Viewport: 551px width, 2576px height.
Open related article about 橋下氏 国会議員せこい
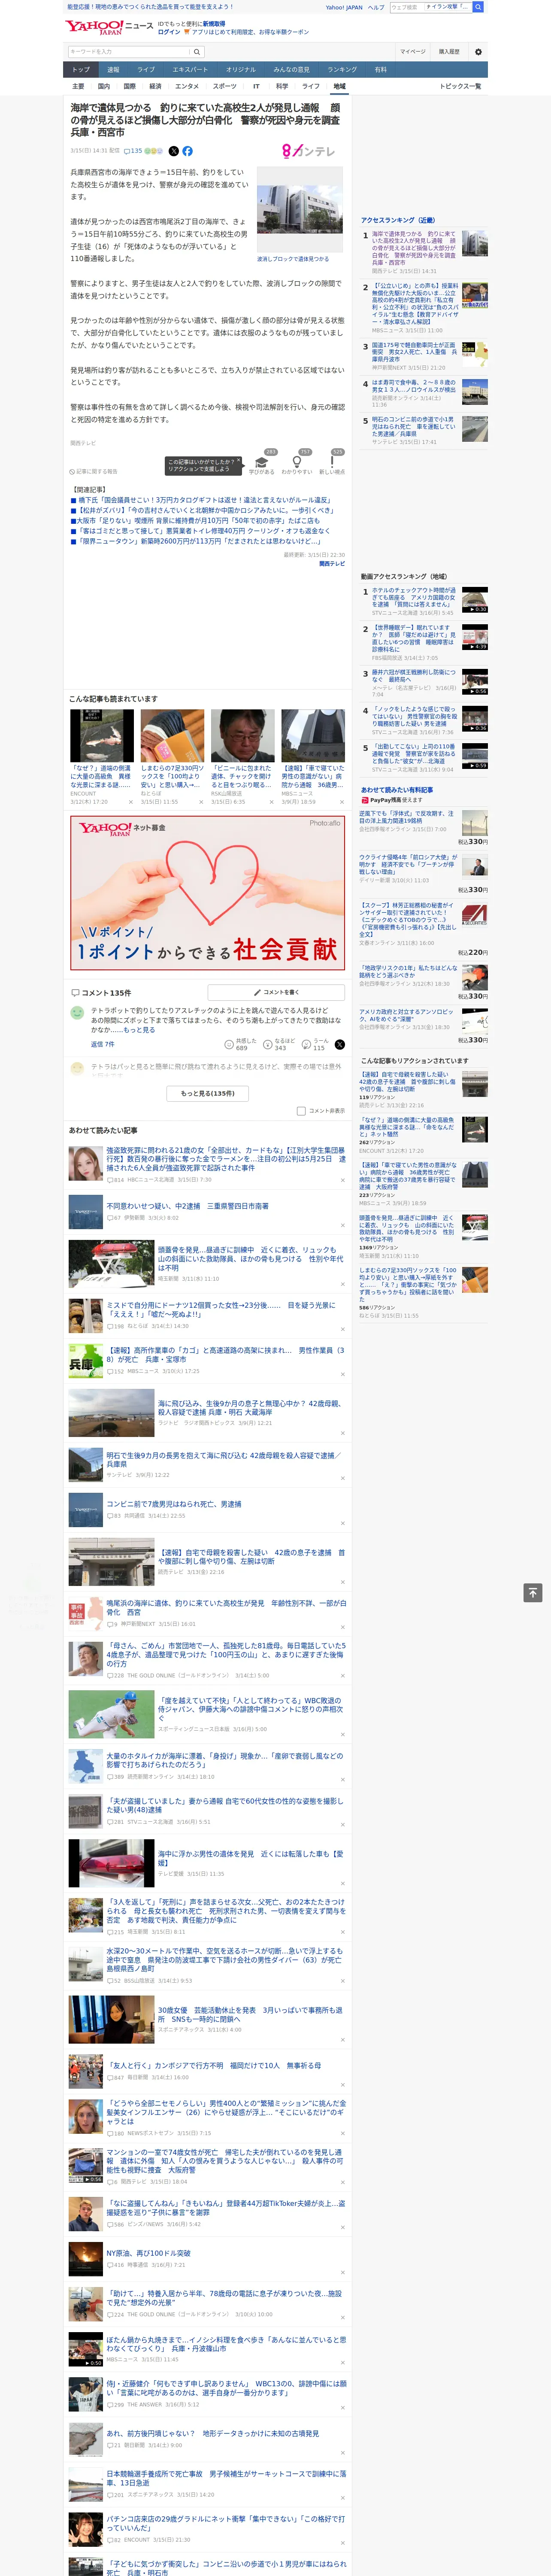pos(204,500)
